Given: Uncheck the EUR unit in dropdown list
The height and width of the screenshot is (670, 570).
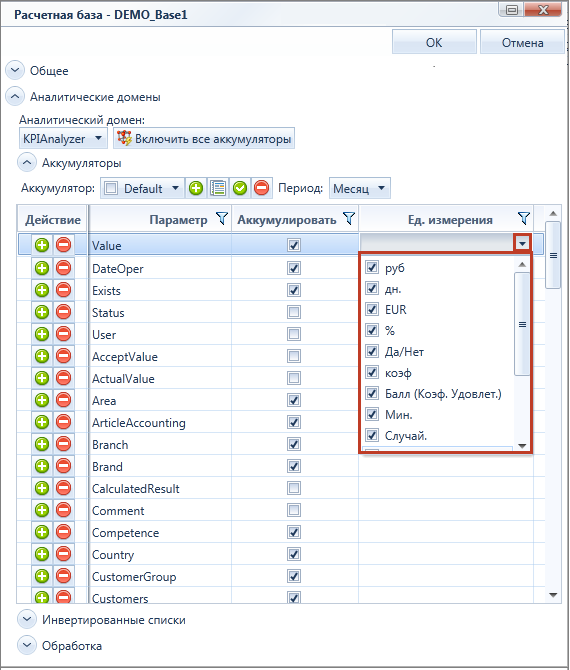Looking at the screenshot, I should click(372, 309).
